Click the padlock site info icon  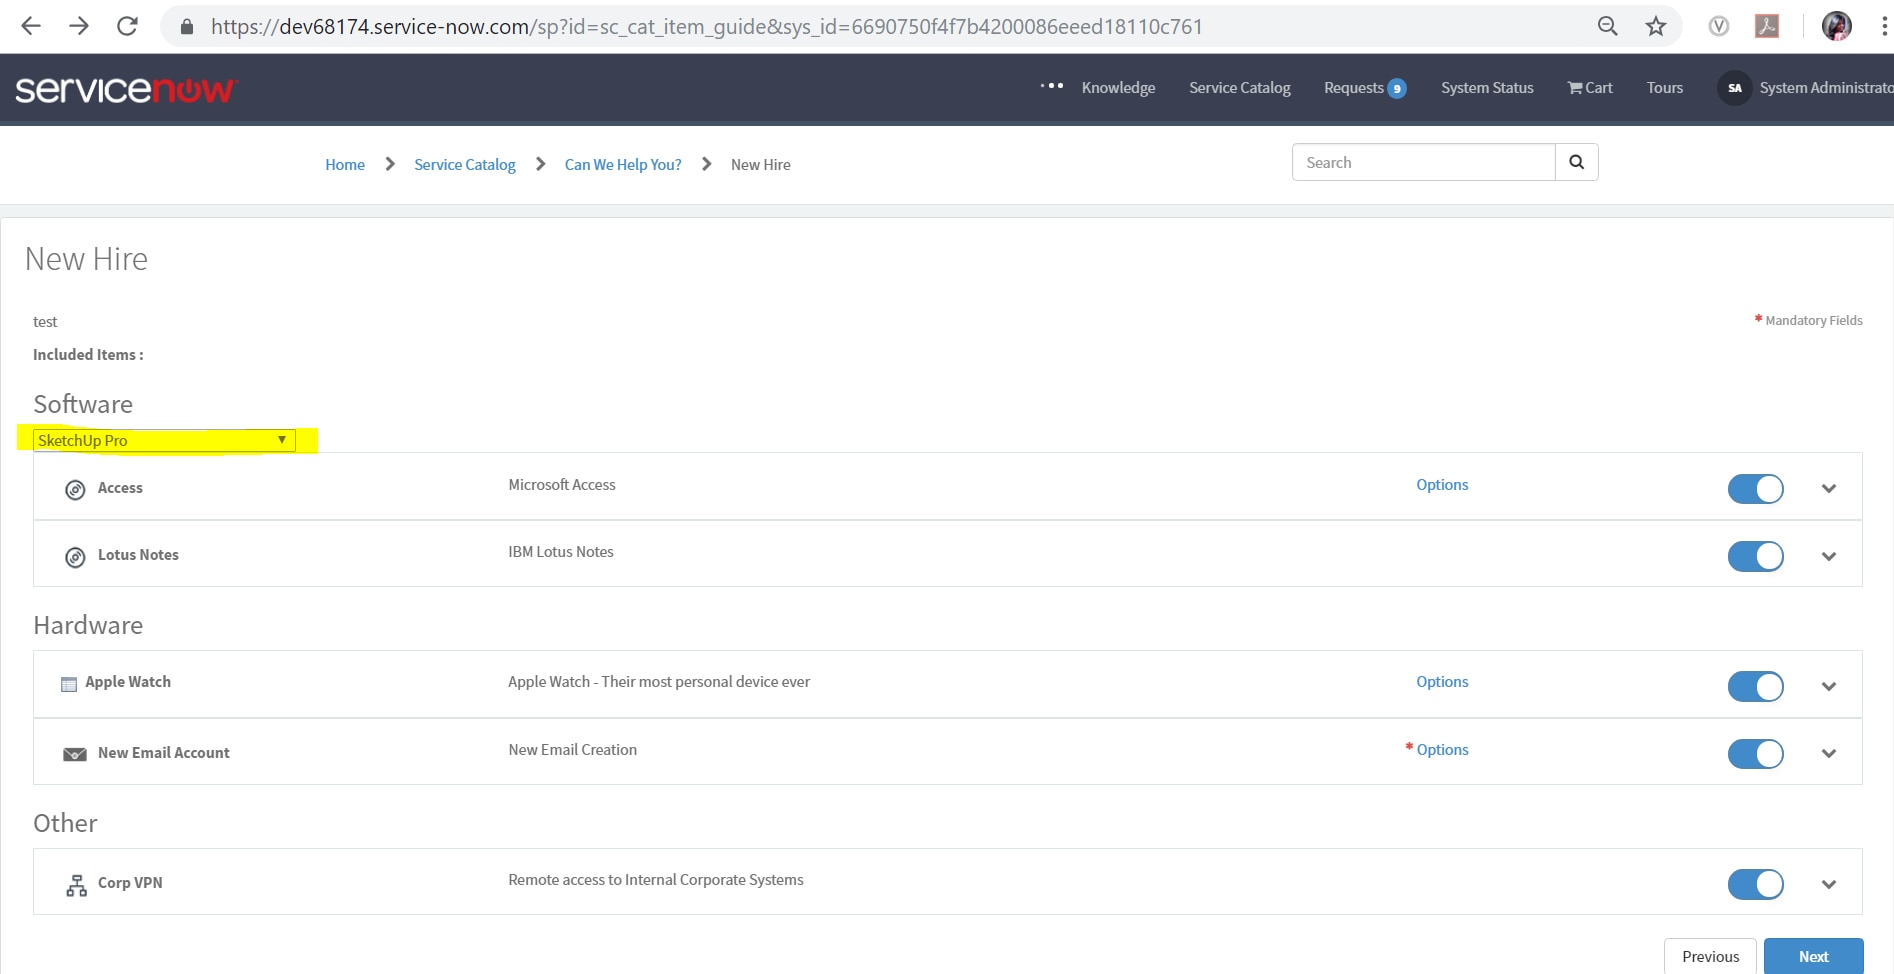click(x=186, y=27)
